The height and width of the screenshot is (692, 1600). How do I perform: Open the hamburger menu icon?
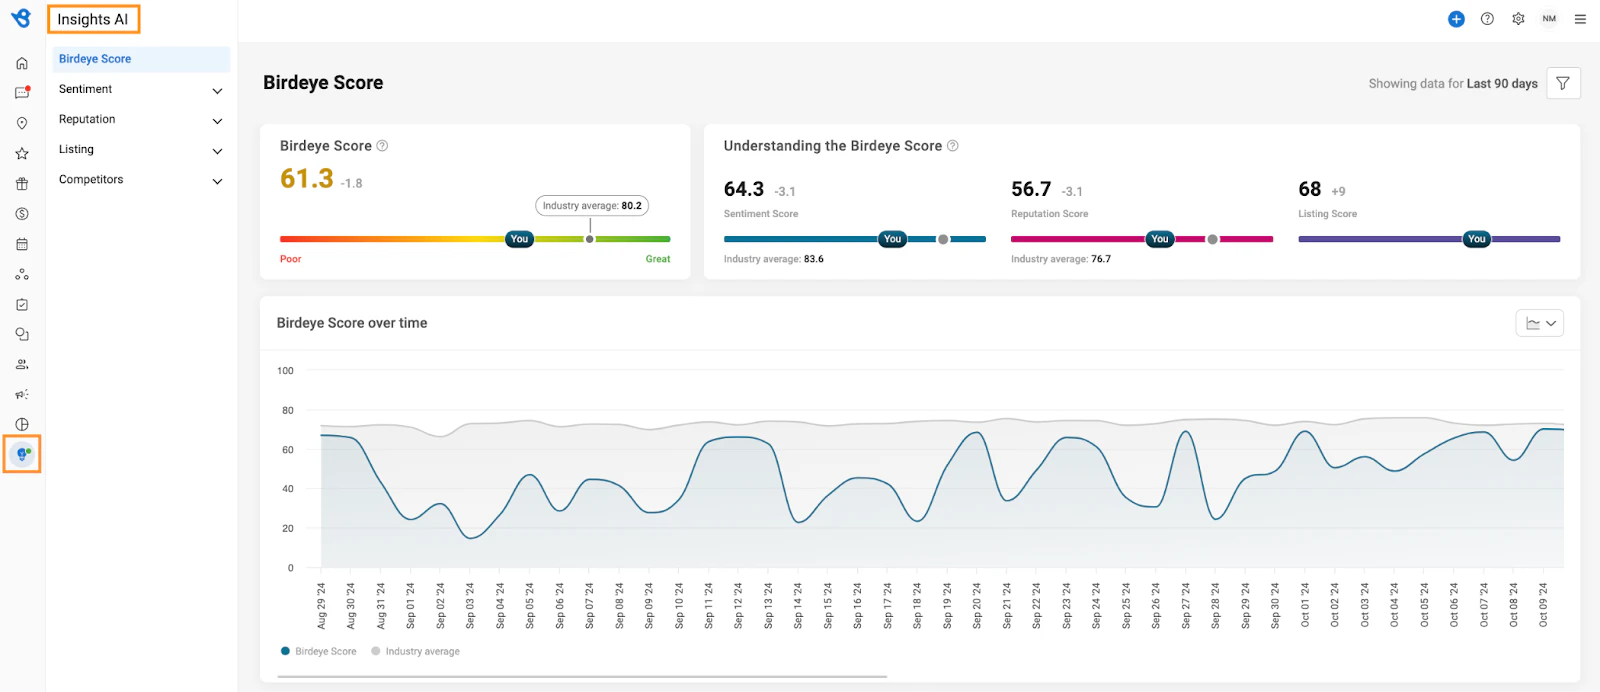tap(1580, 19)
